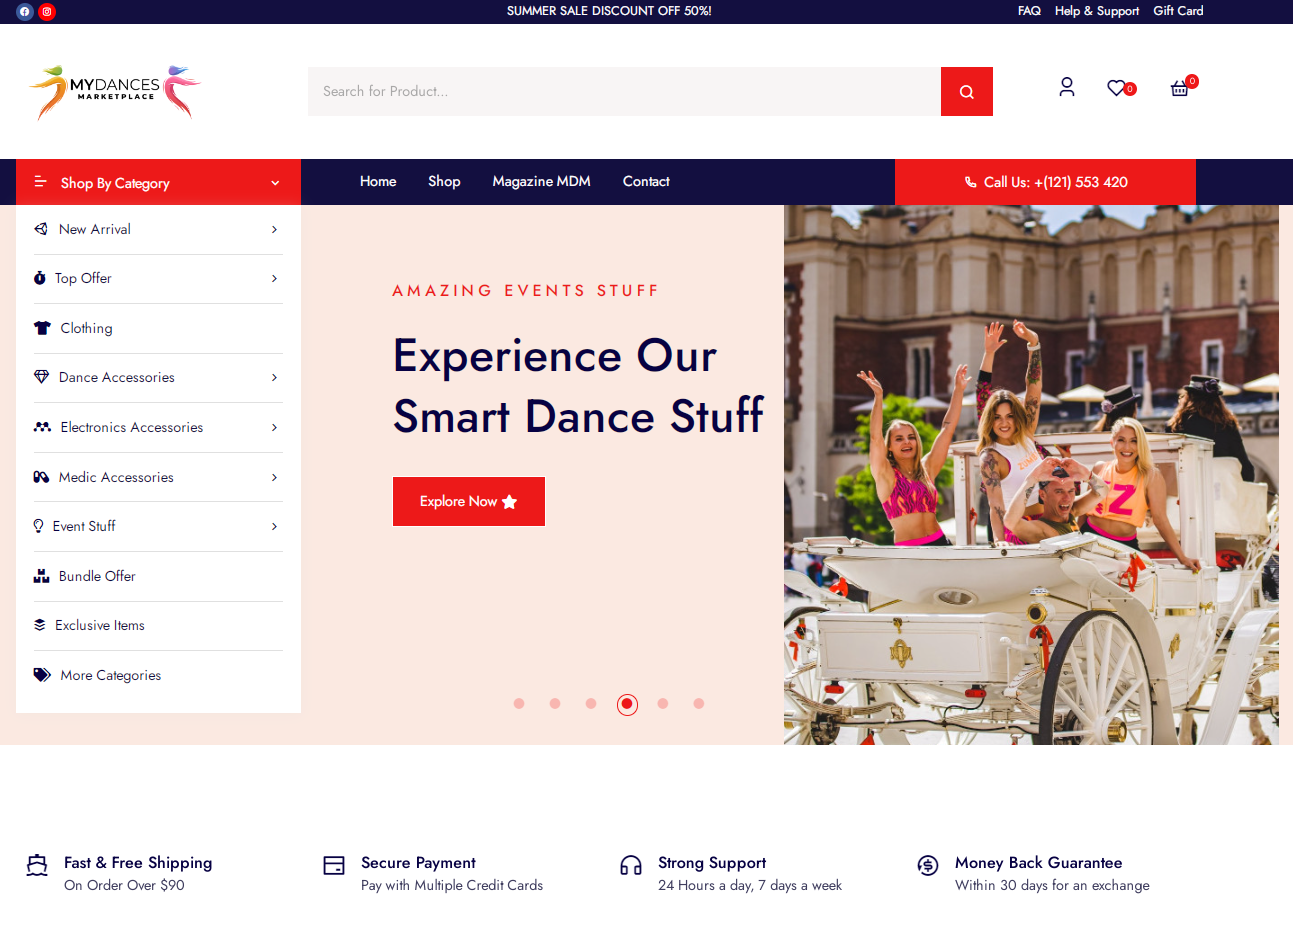Click the red search magnifier button

click(x=967, y=92)
